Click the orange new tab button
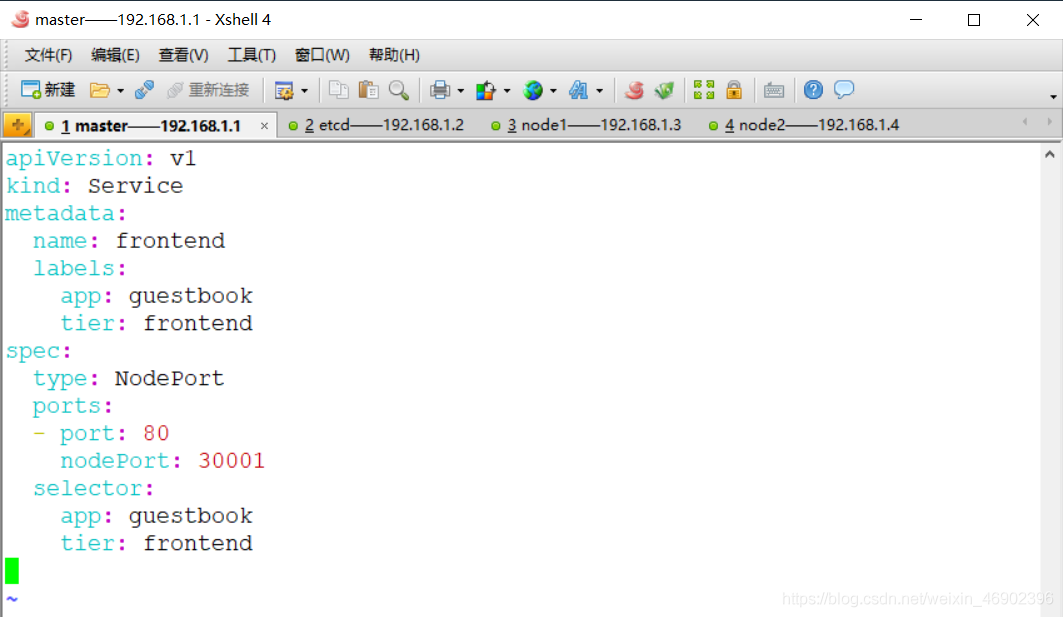The image size is (1063, 617). coord(18,125)
